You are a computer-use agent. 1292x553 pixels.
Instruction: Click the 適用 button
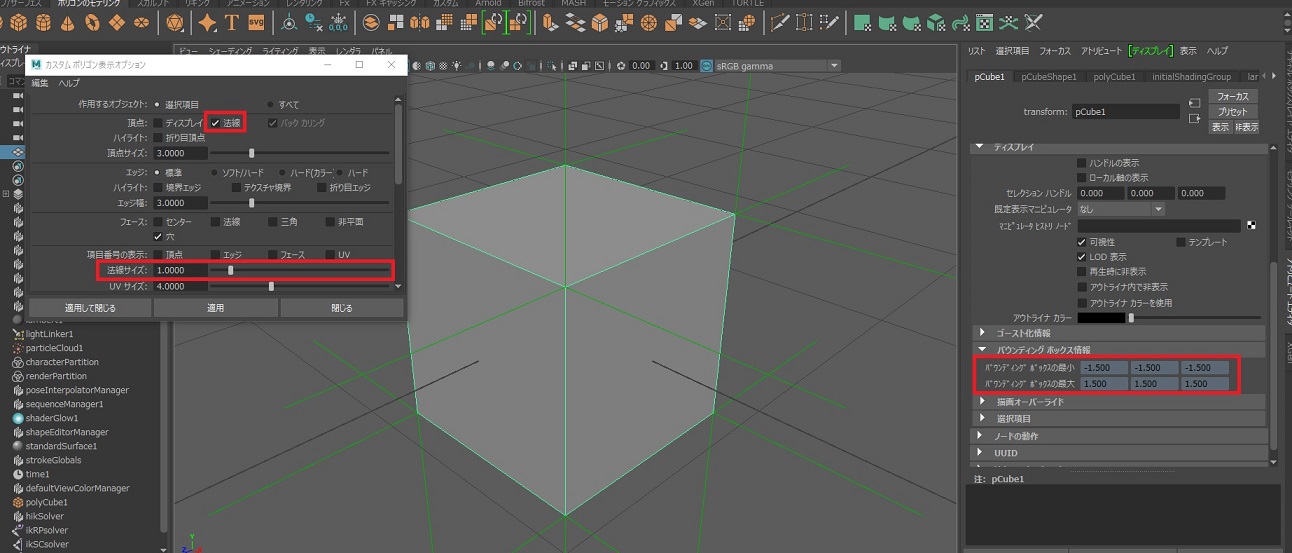(215, 308)
